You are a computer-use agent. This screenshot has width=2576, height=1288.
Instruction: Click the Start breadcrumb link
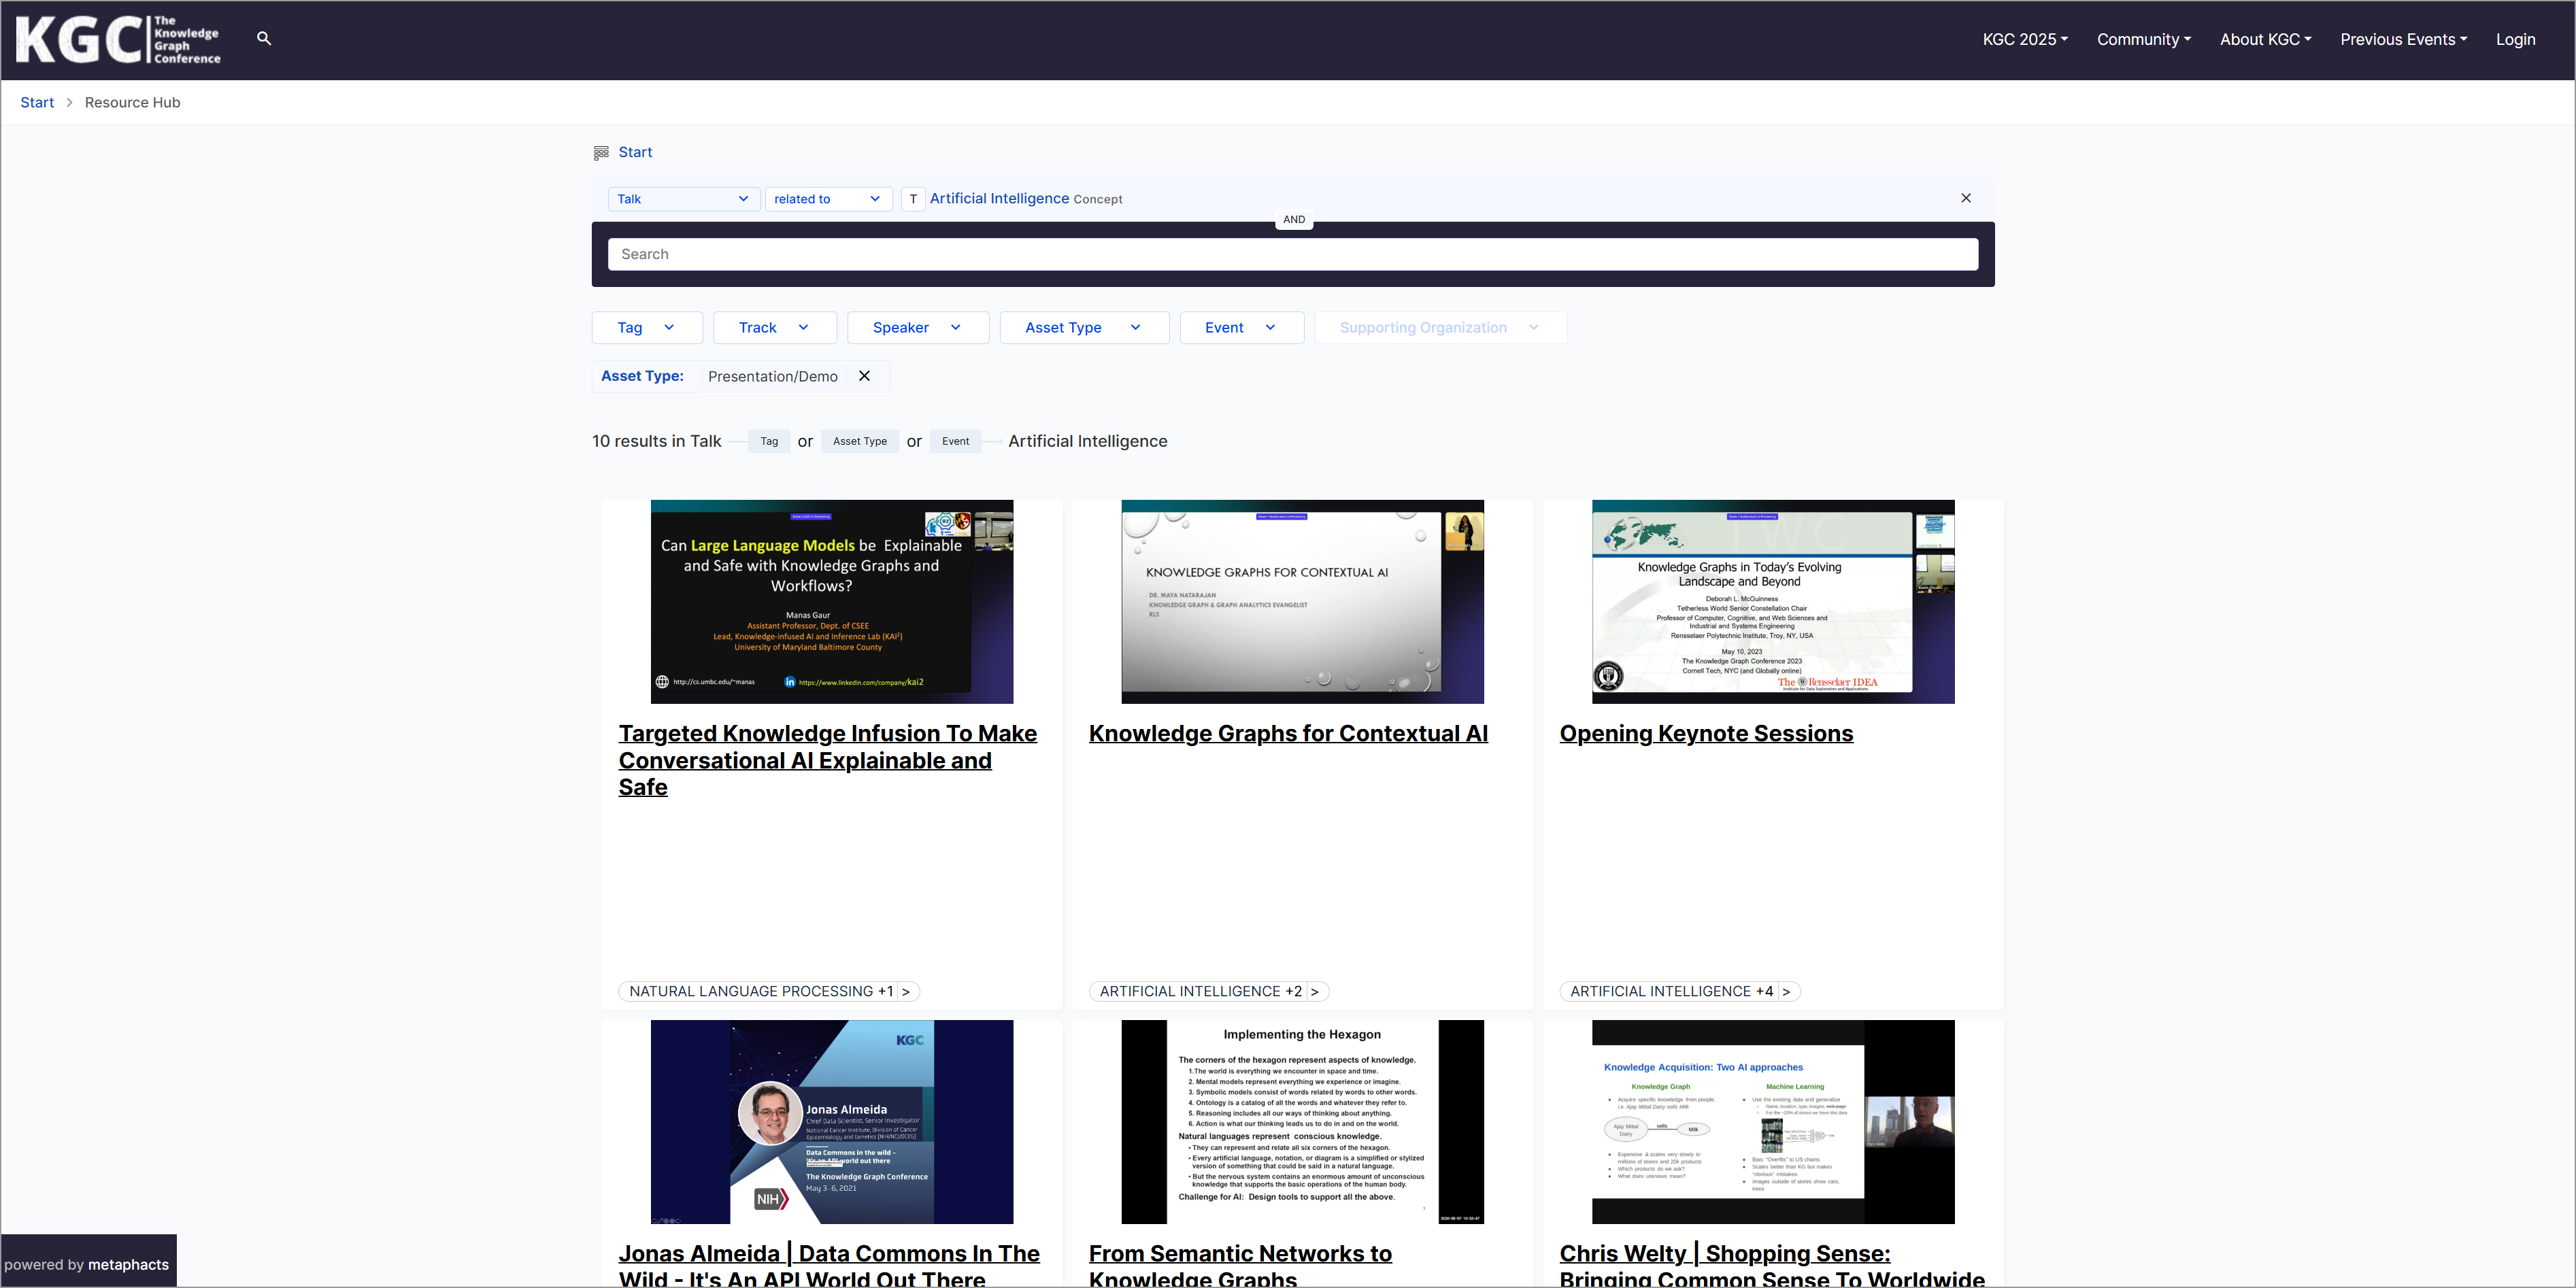click(x=37, y=102)
